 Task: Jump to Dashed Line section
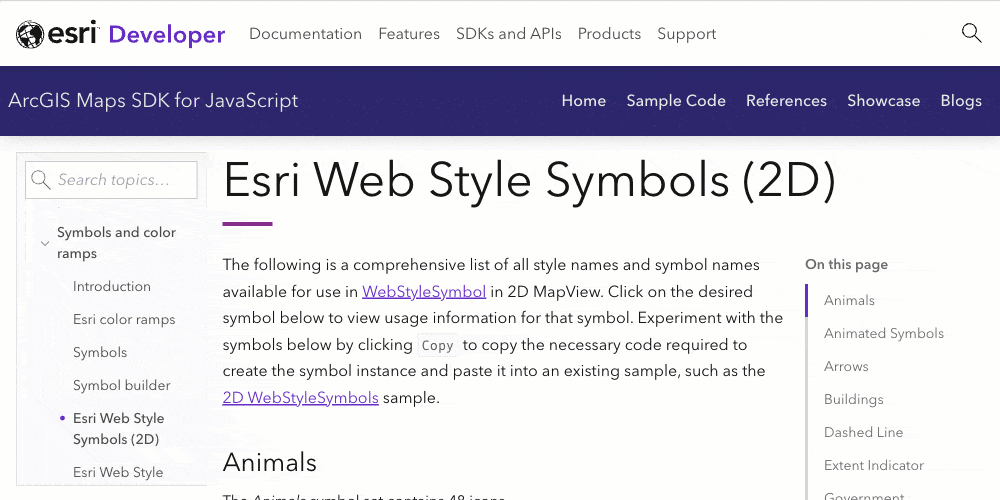[x=863, y=433]
